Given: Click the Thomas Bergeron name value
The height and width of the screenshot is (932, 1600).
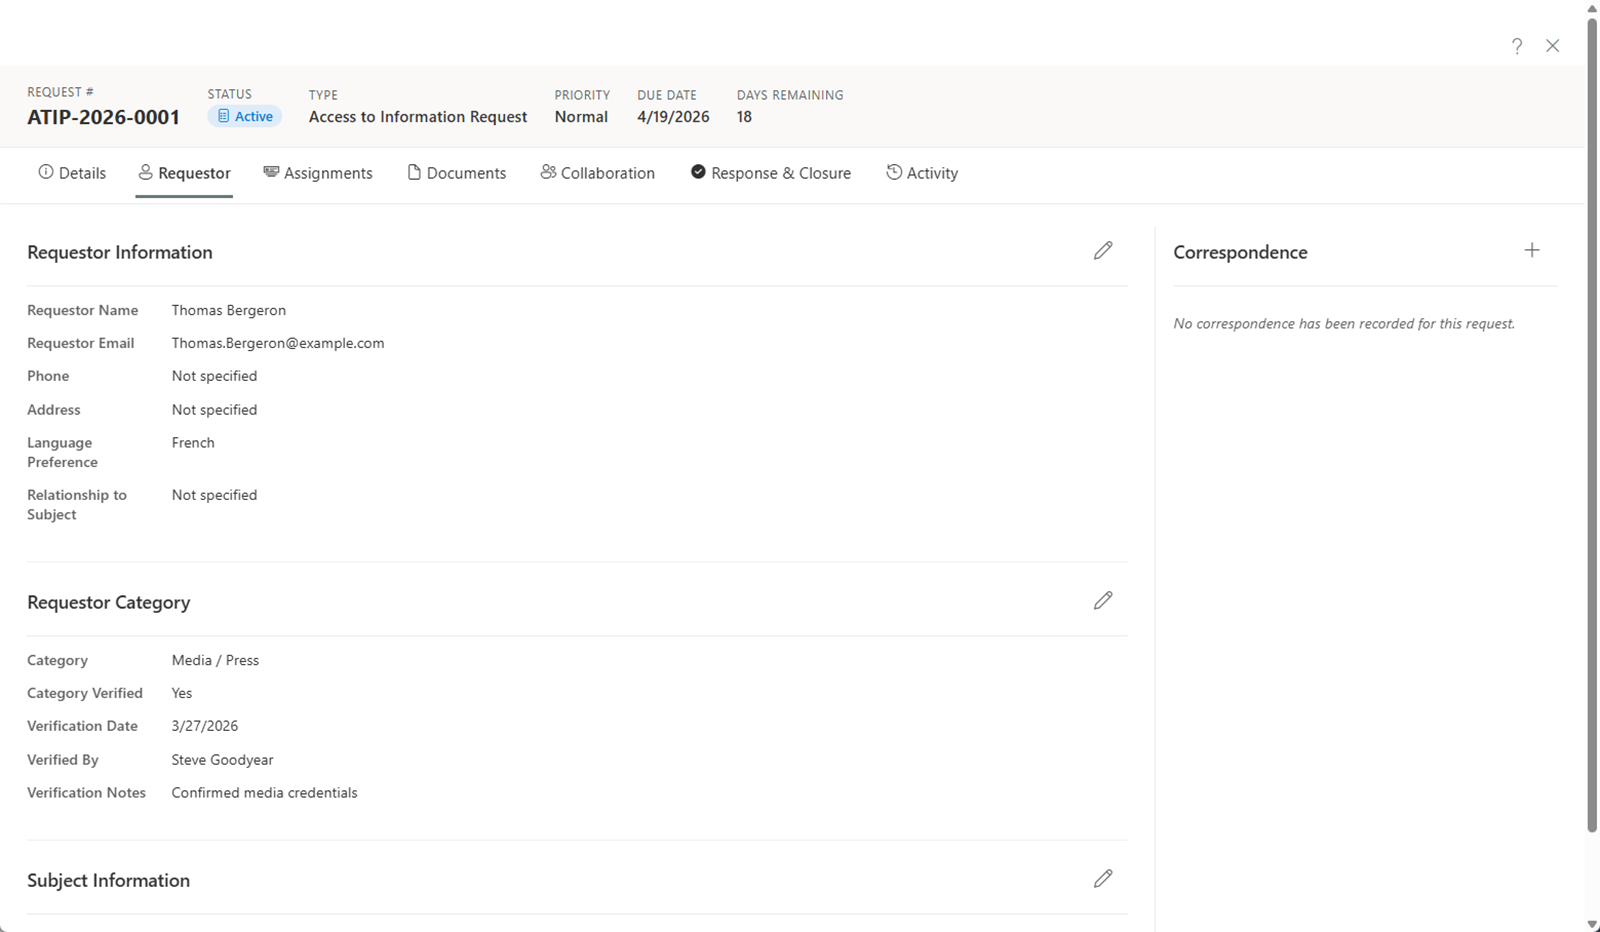Looking at the screenshot, I should (x=229, y=310).
